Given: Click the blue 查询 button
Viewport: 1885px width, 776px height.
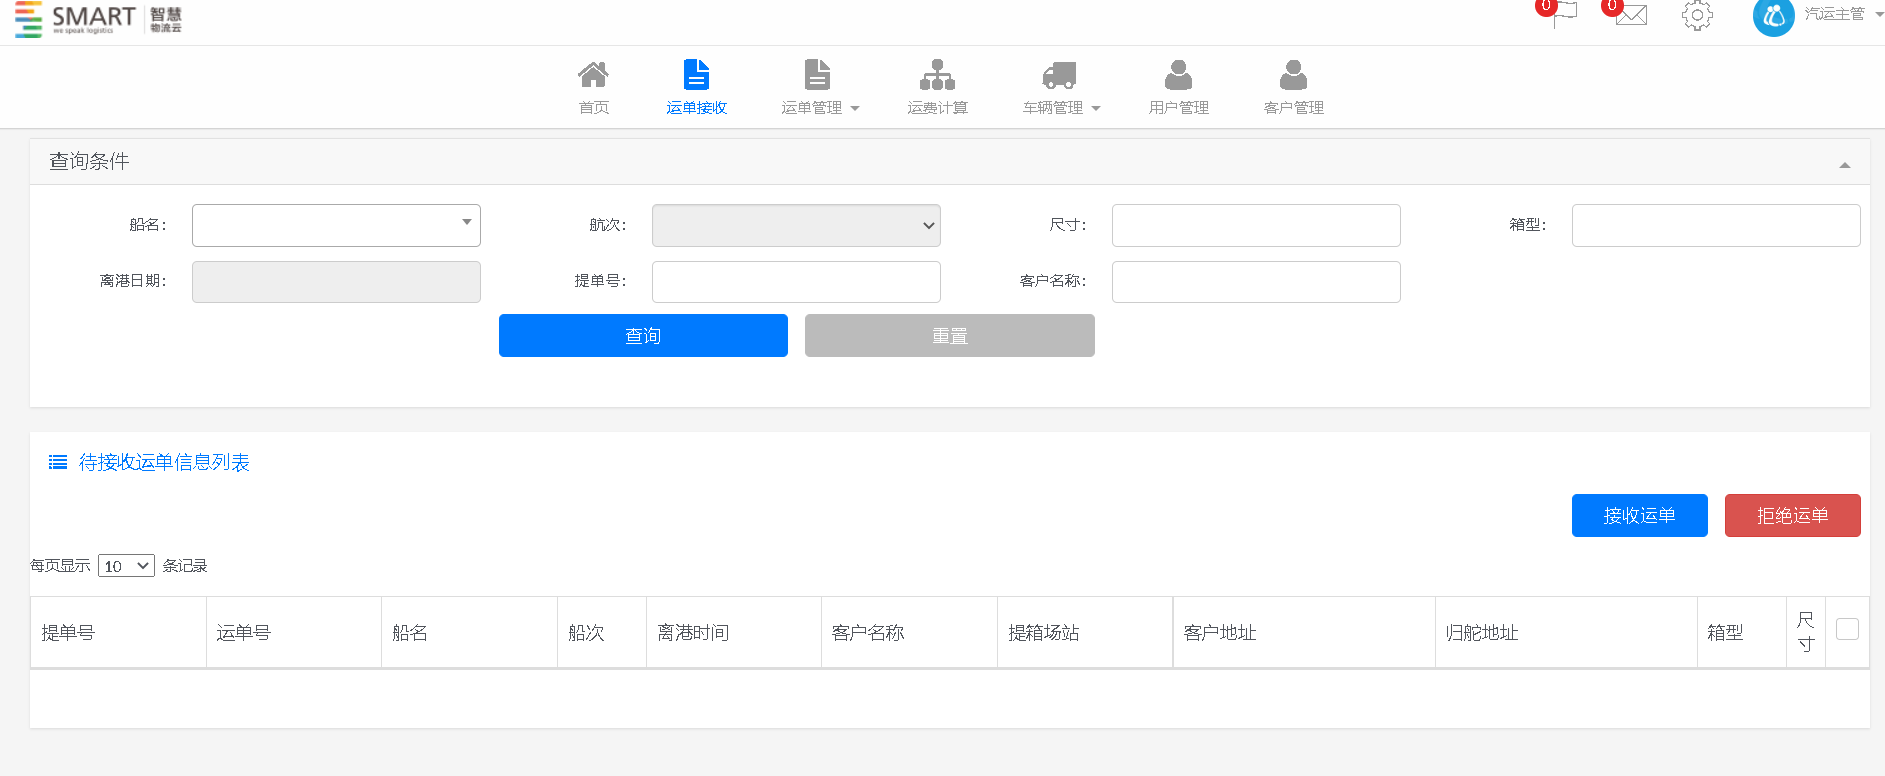Looking at the screenshot, I should pos(643,336).
